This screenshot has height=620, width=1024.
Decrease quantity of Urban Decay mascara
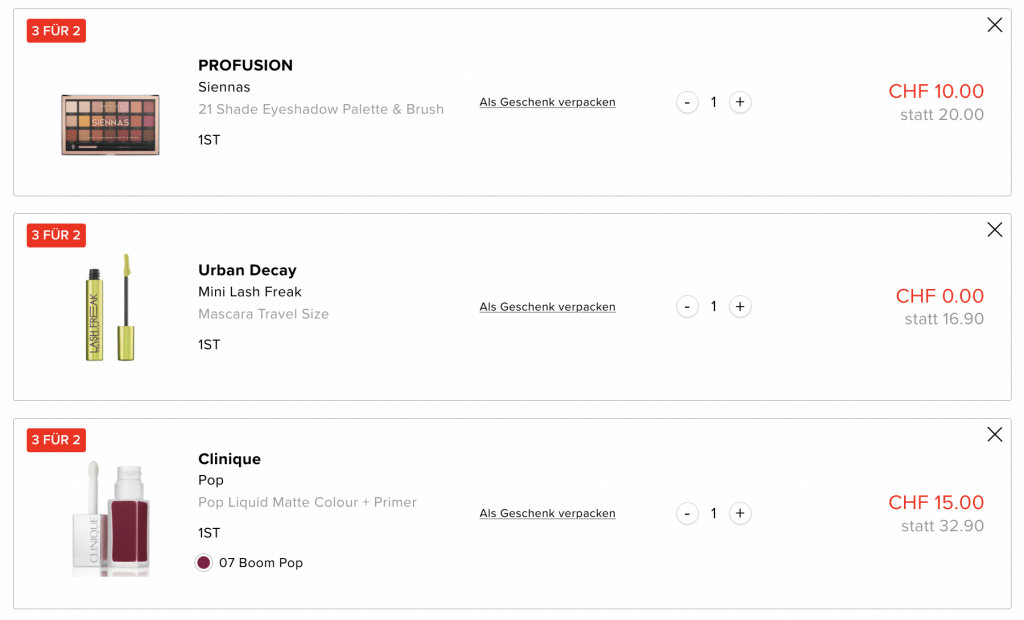687,307
